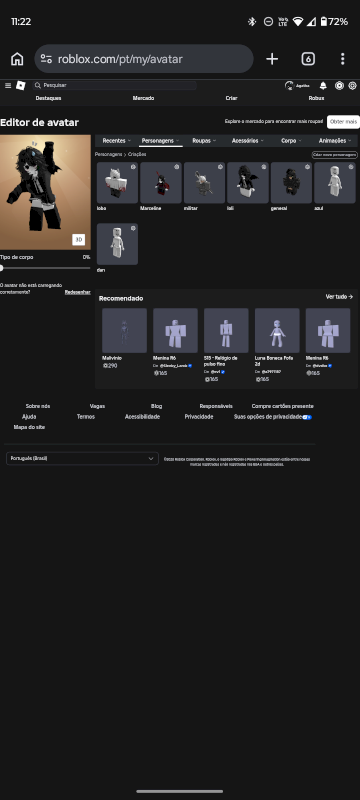Viewport: 360px width, 800px height.
Task: Open Ver tudo in Recomendado
Action: 340,296
